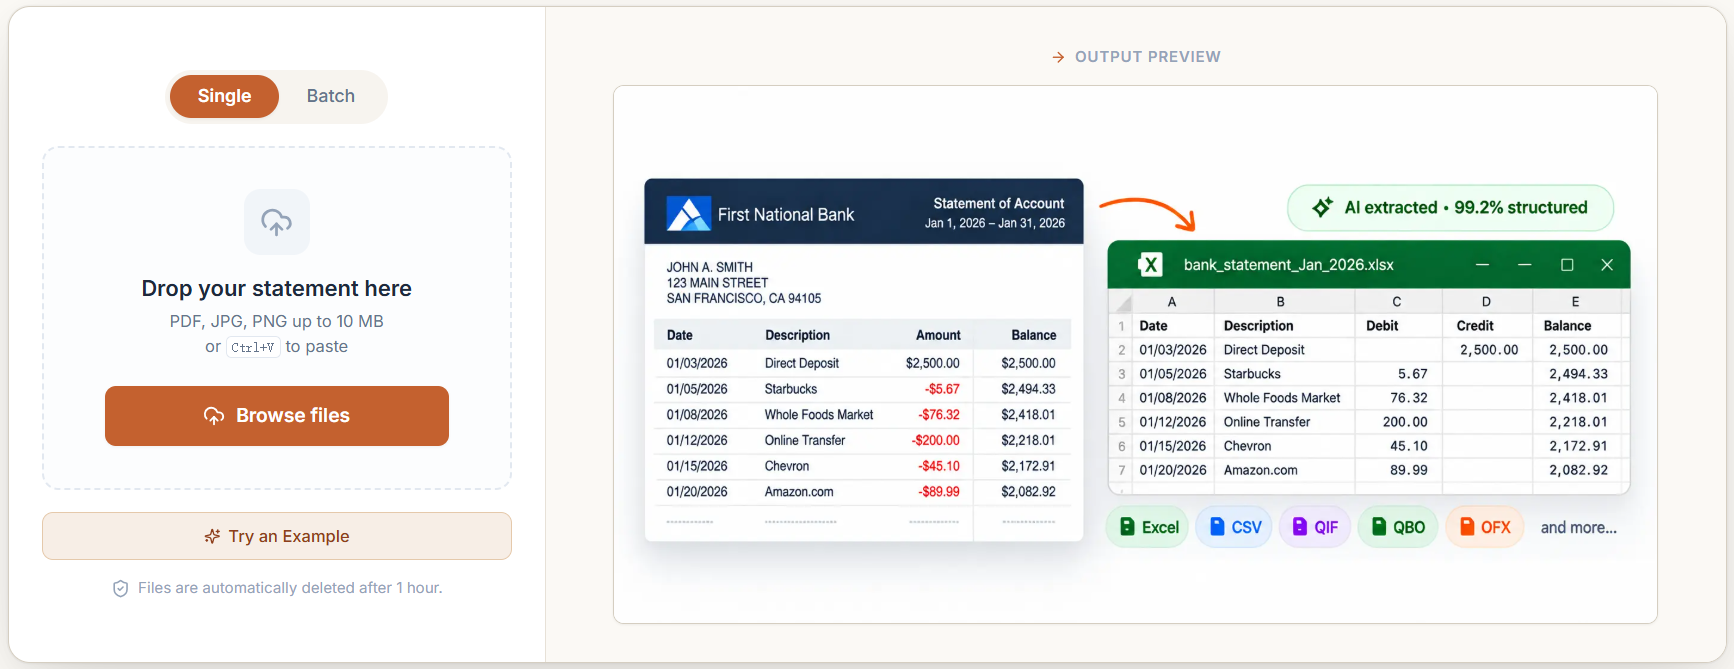The image size is (1734, 669).
Task: Click the 2,082.92 balance cell in spreadsheet
Action: pos(1577,470)
